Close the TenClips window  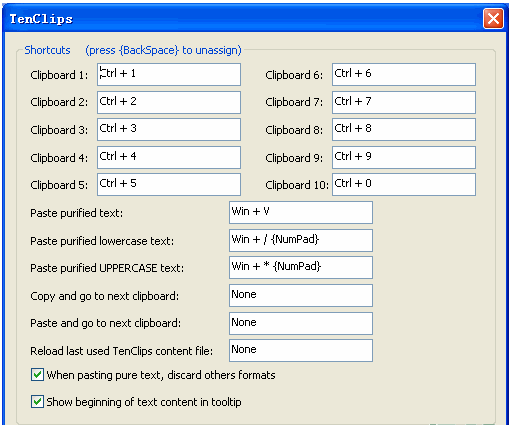click(493, 19)
